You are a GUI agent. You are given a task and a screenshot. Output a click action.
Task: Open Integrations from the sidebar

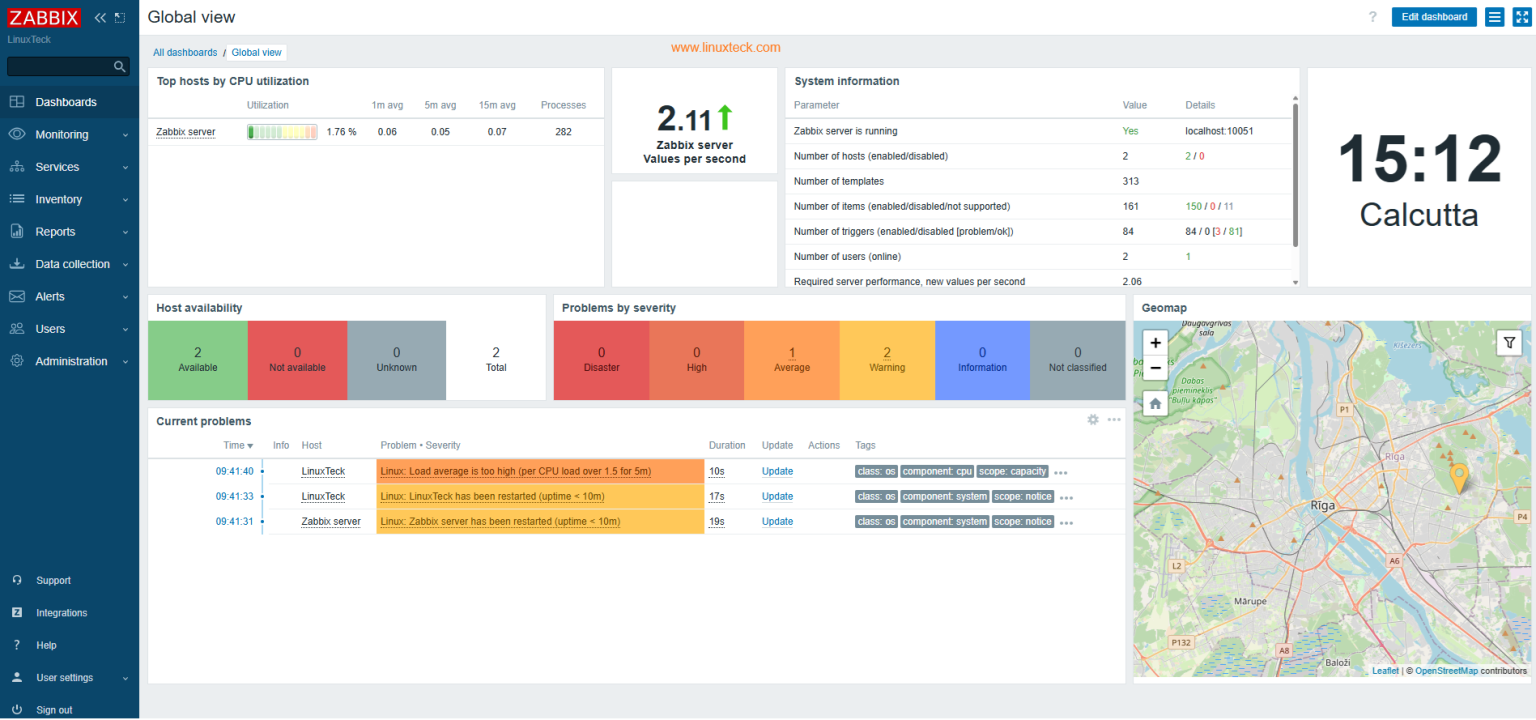[x=62, y=613]
